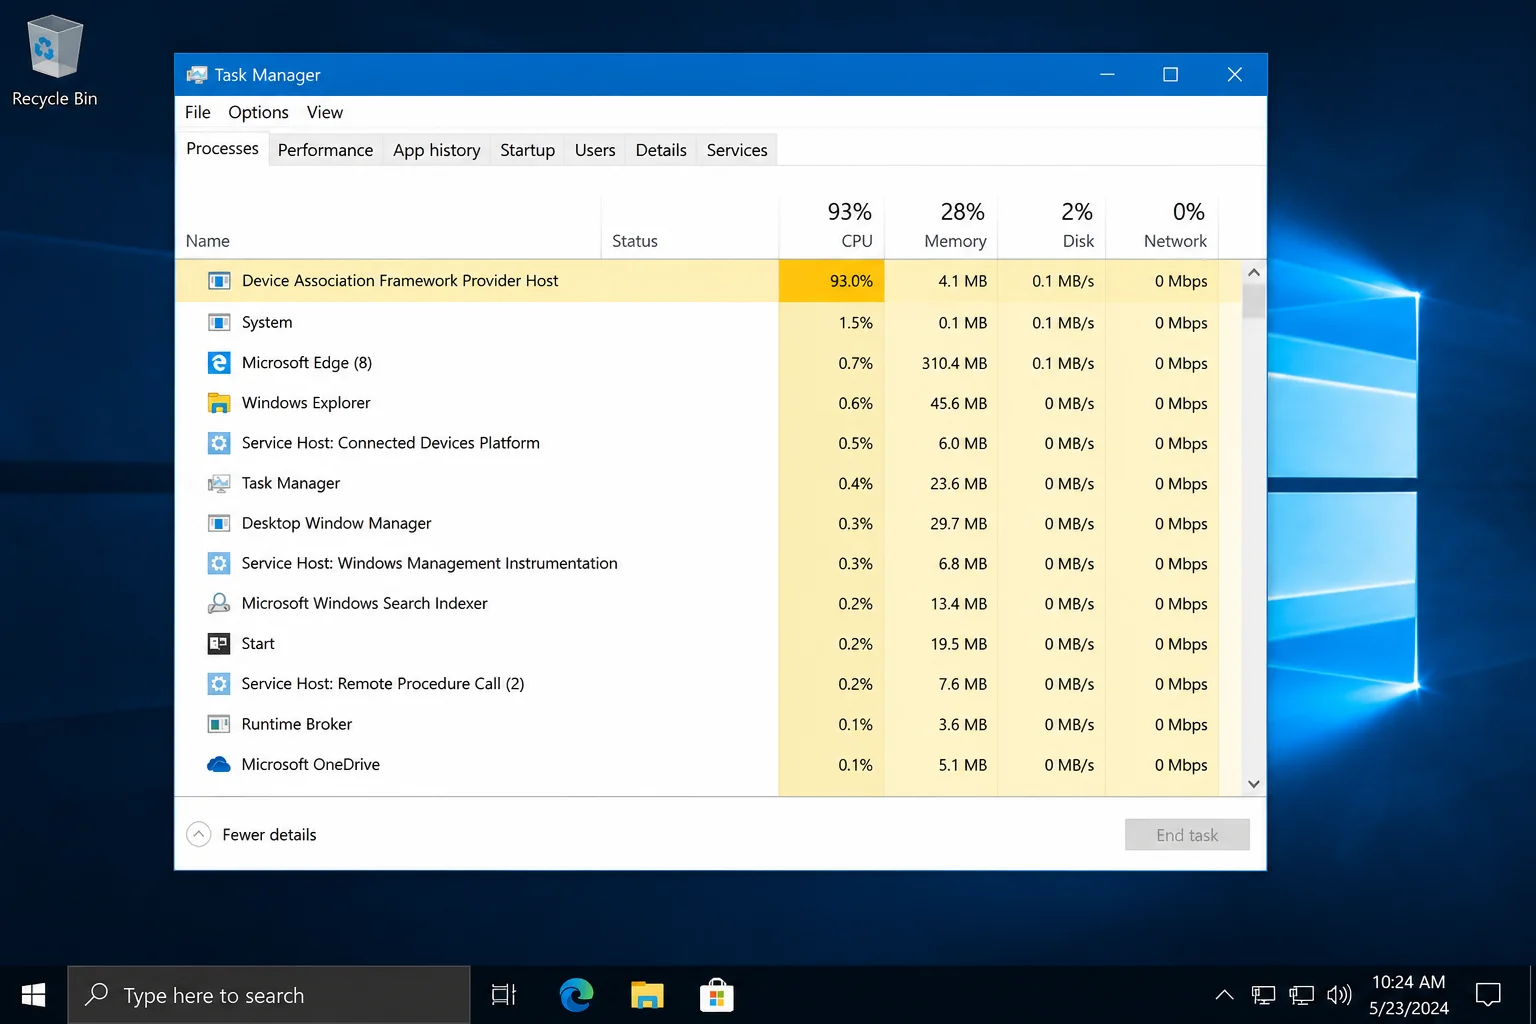Select the Device Association Framework Provider Host row
Image resolution: width=1536 pixels, height=1024 pixels.
tap(709, 281)
